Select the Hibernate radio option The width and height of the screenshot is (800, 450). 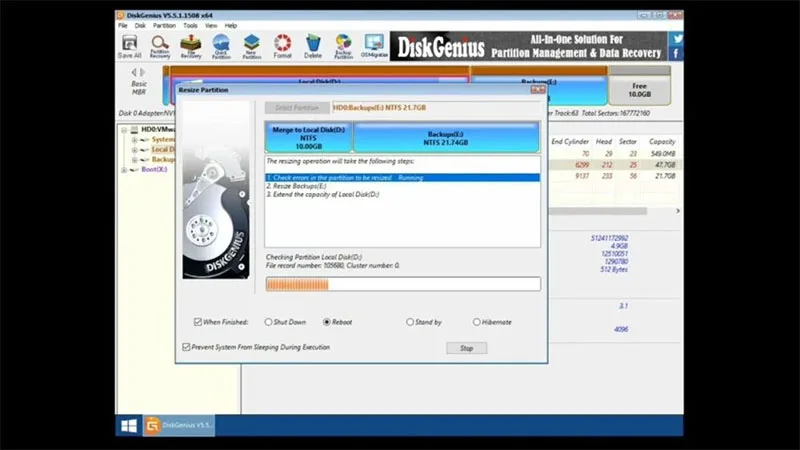(x=476, y=322)
